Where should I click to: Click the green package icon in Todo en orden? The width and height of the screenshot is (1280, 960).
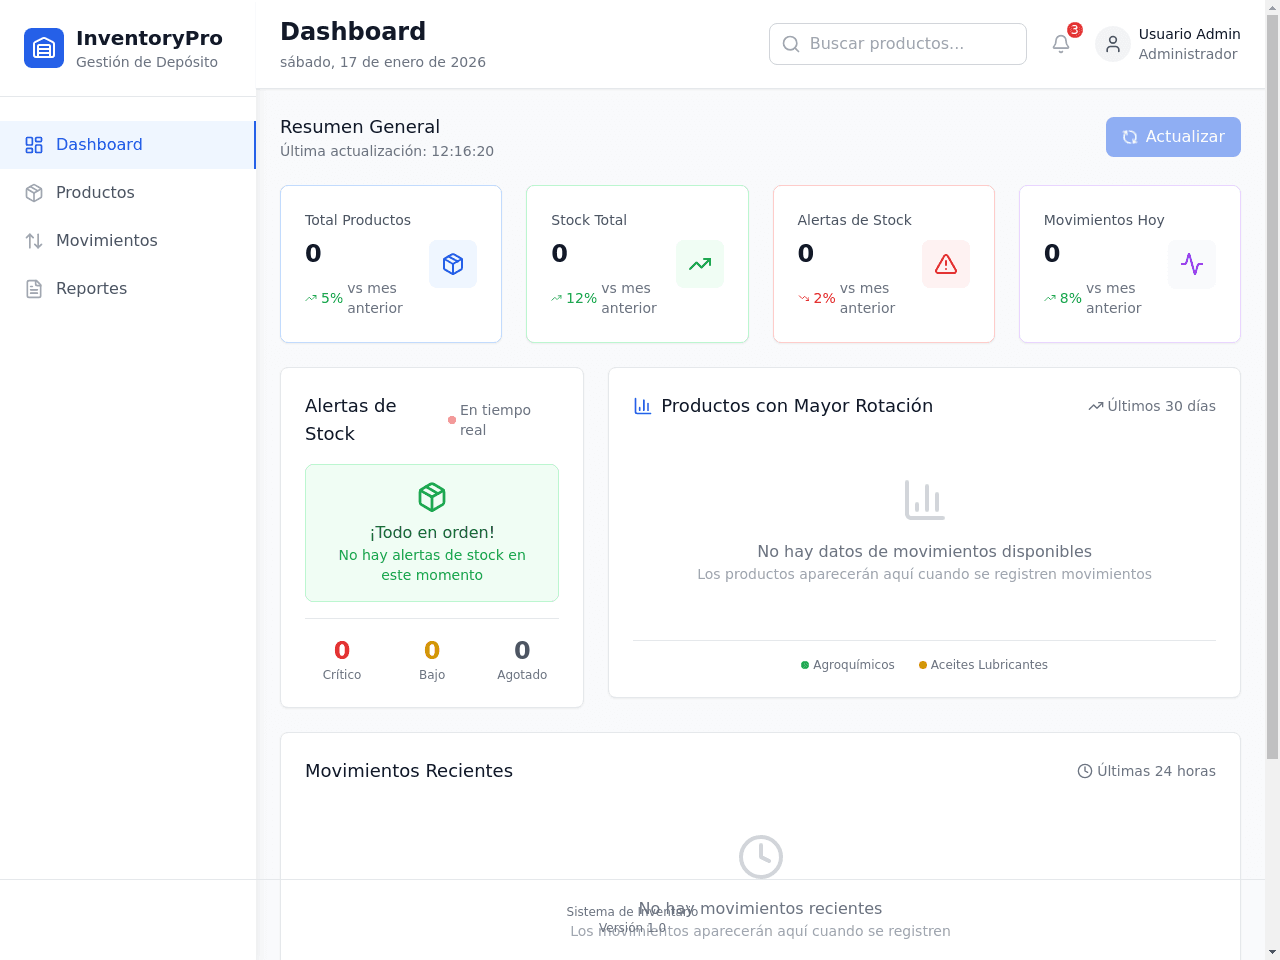click(x=432, y=497)
